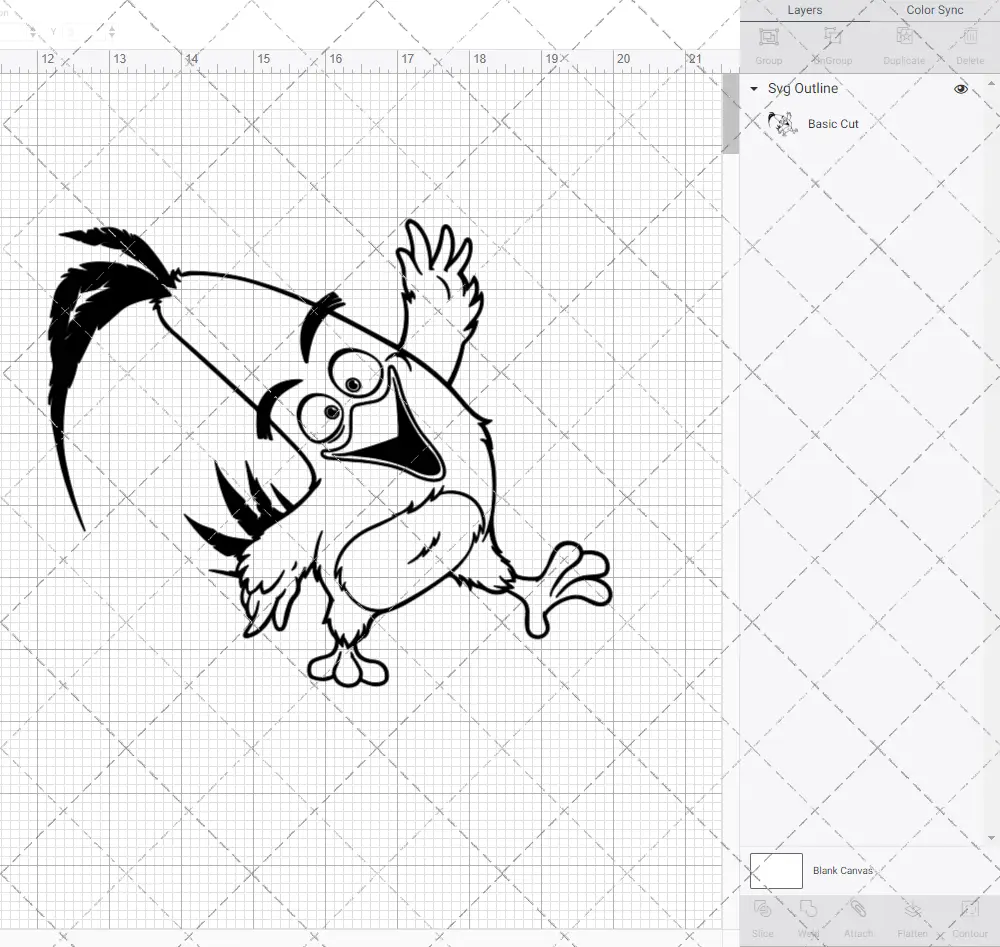Click the Slice tool icon
The image size is (1000, 947).
click(762, 909)
